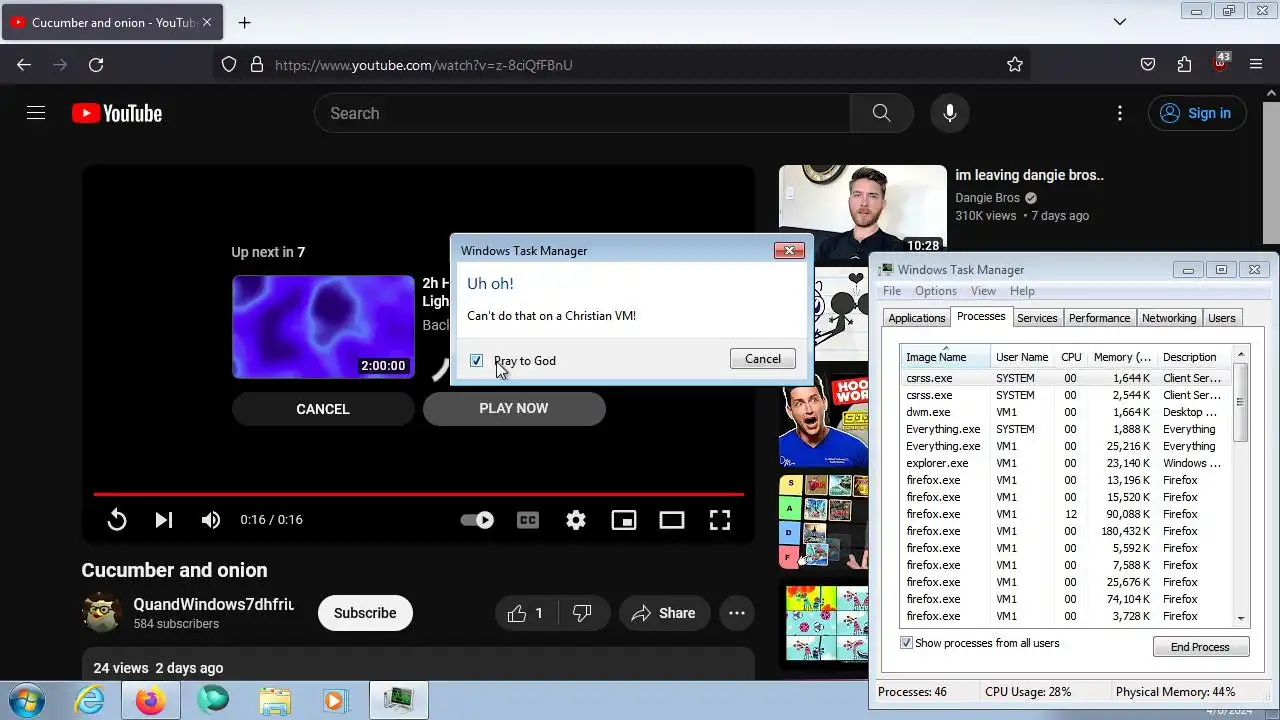The image size is (1280, 720).
Task: Open a new Firefox tab
Action: tap(244, 22)
